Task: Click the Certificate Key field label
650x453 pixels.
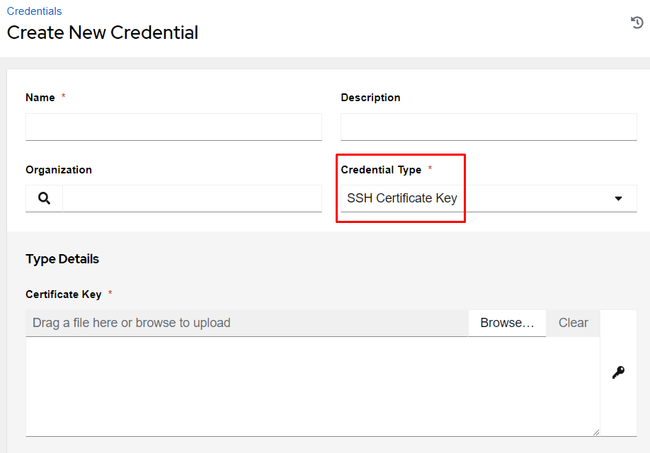Action: tap(63, 294)
